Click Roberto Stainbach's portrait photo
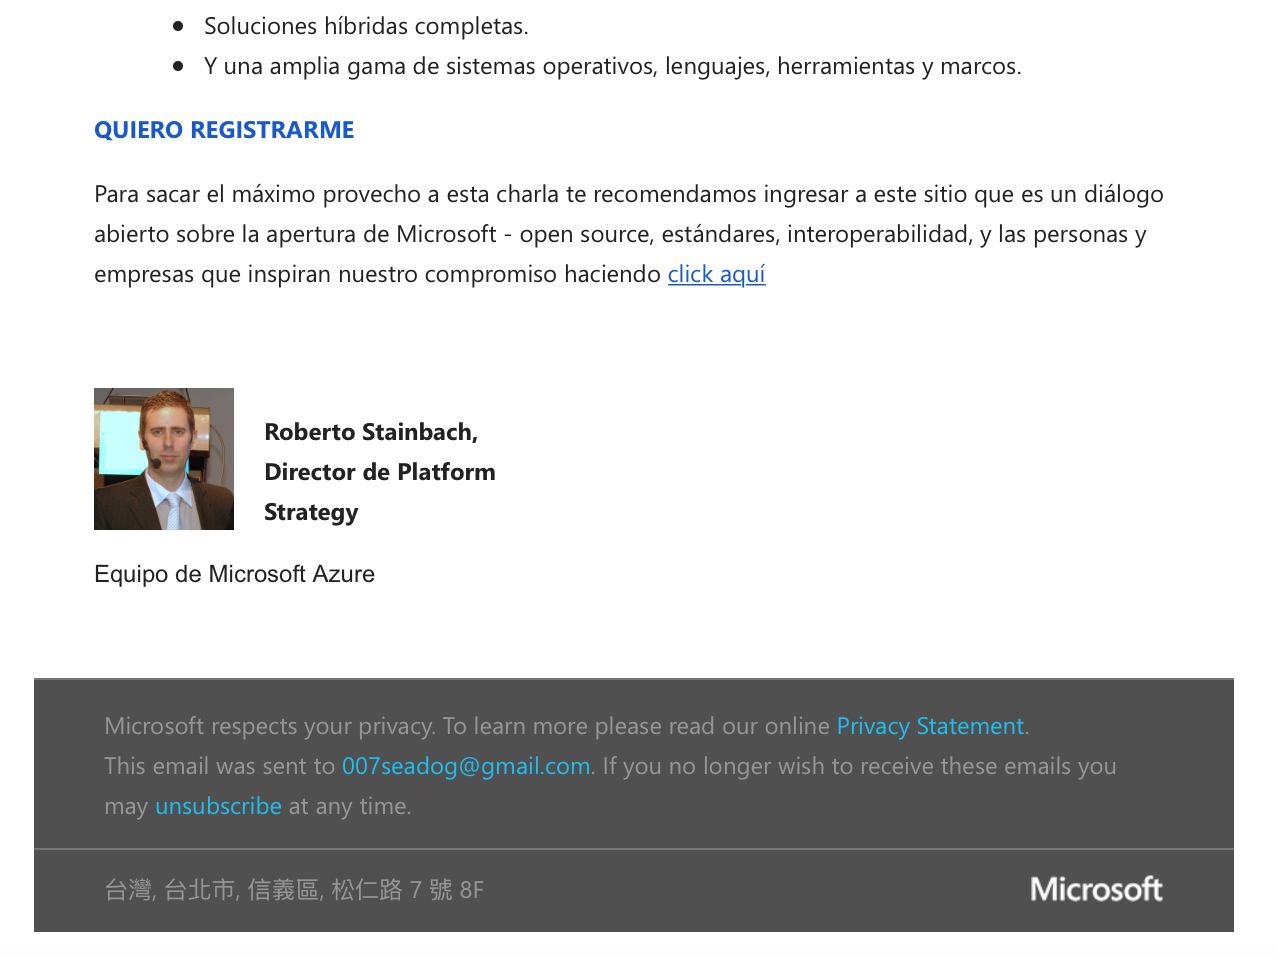 [x=164, y=459]
